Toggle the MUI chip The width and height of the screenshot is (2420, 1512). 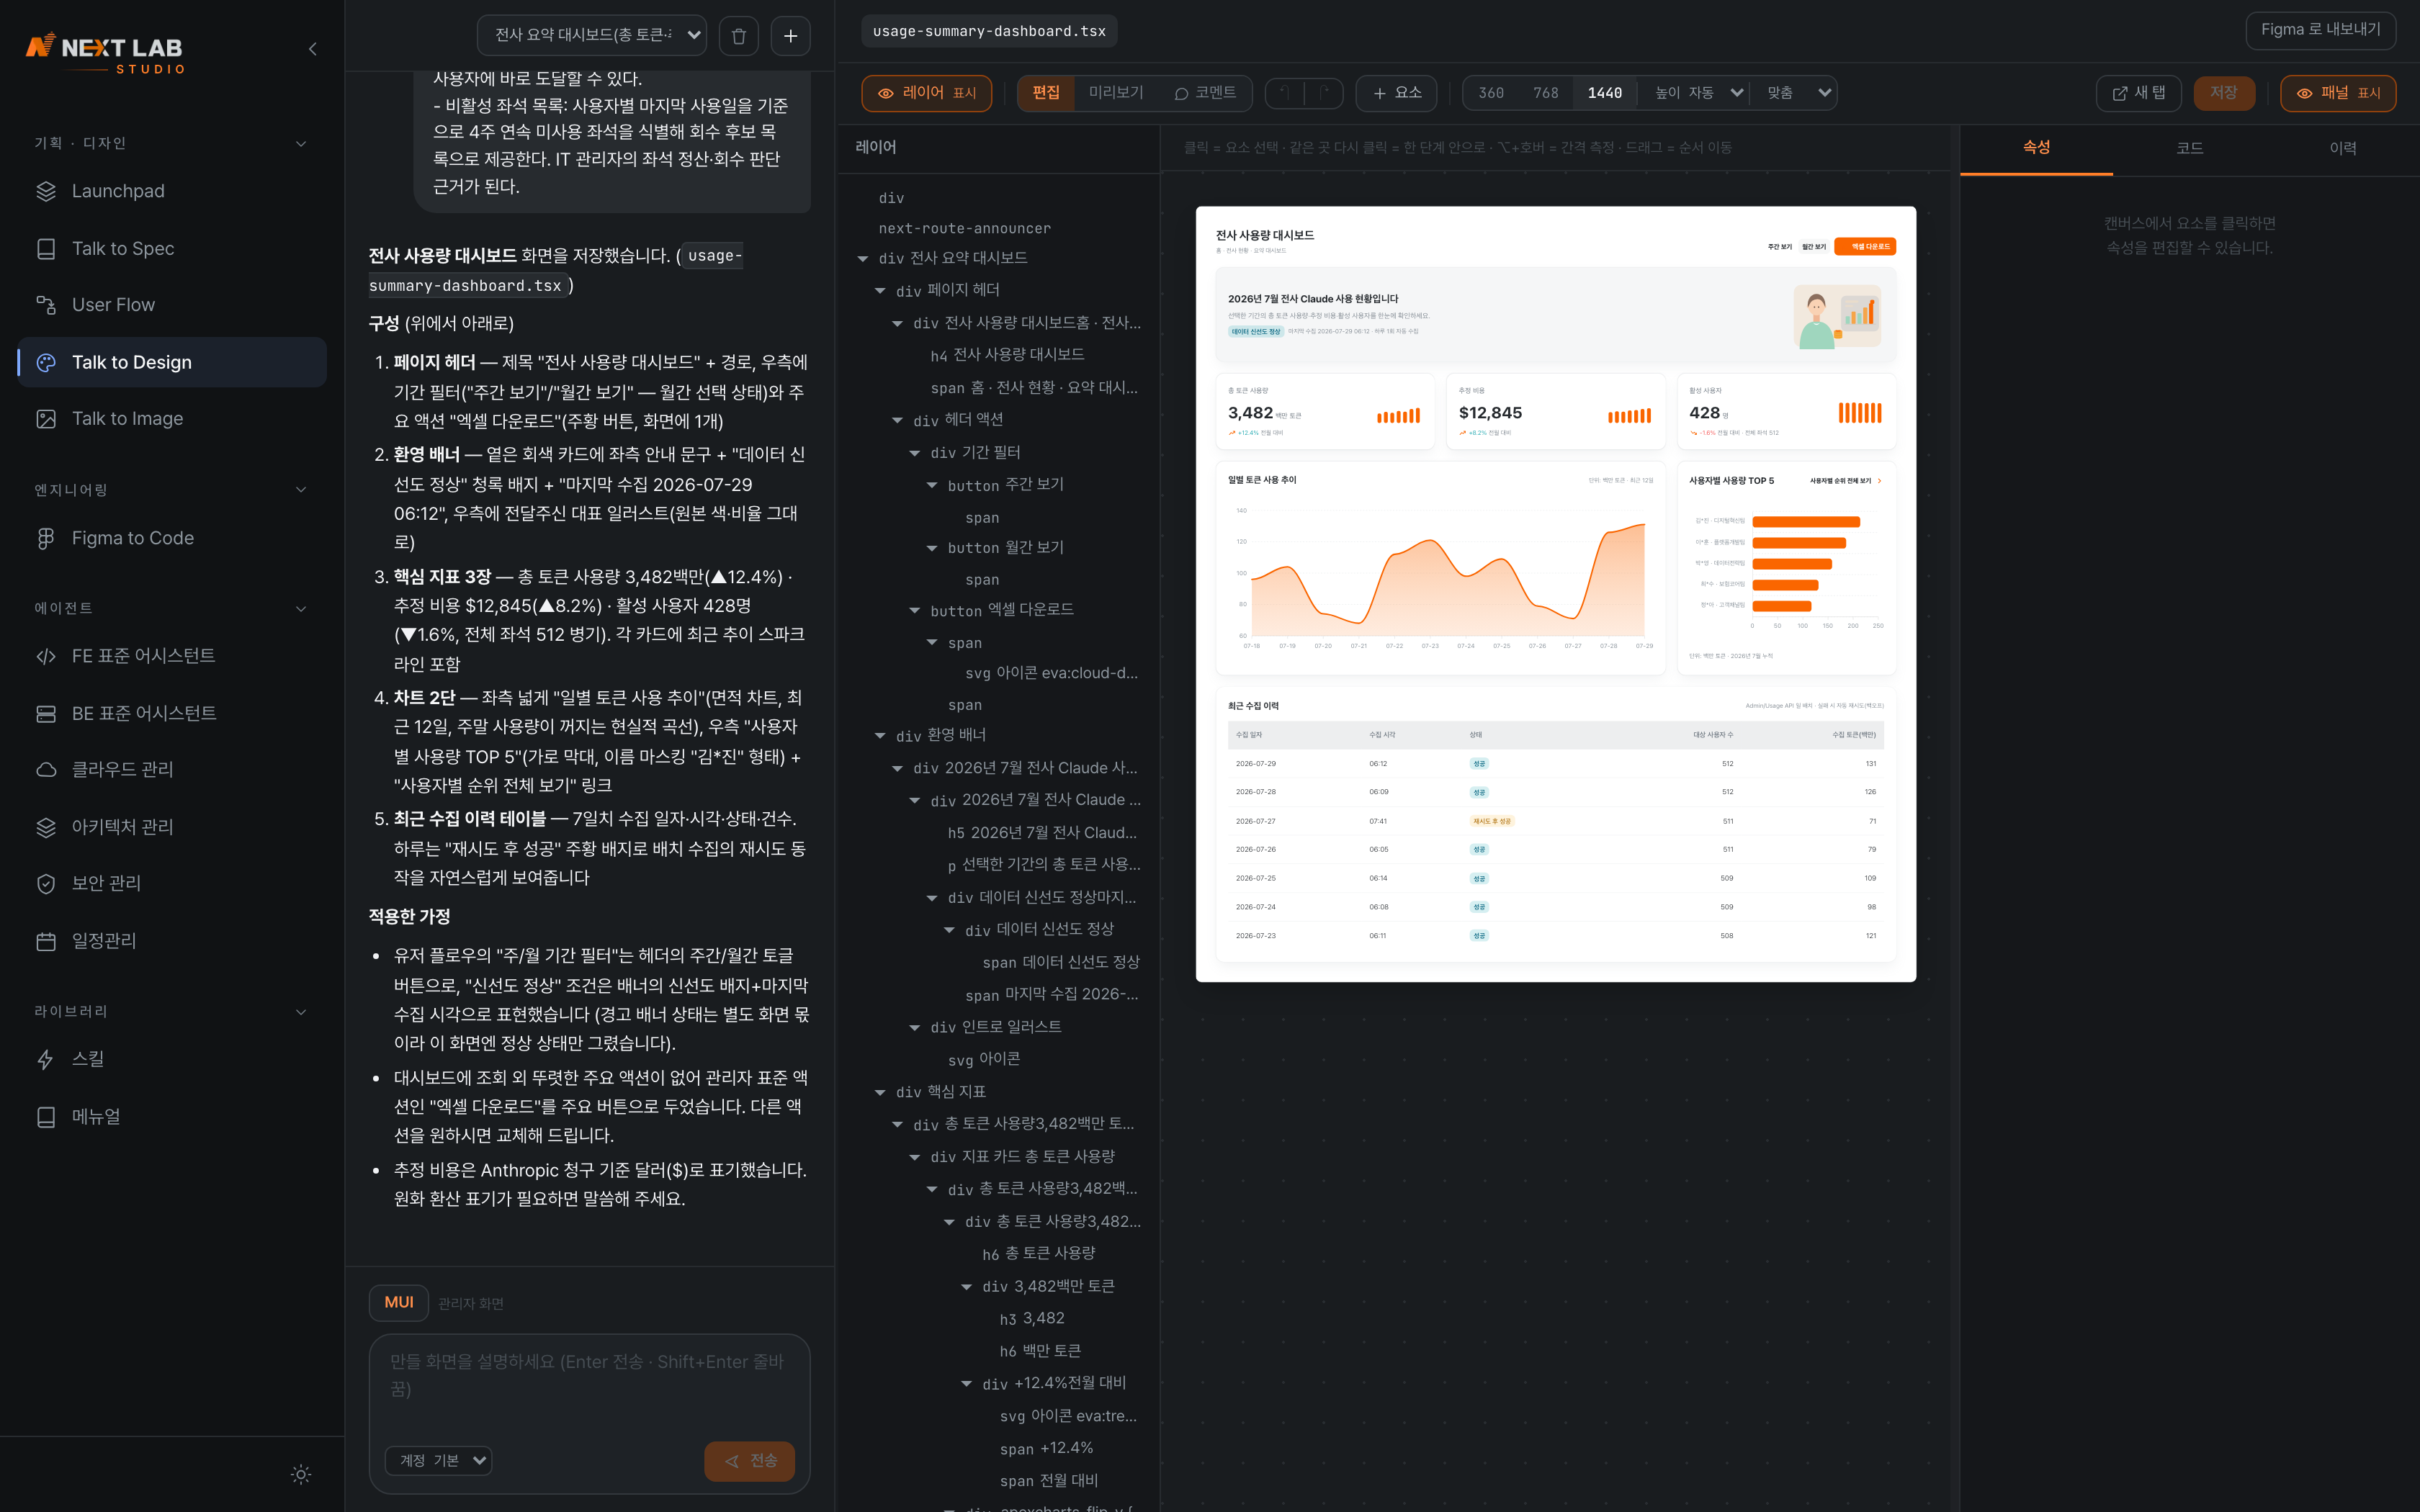399,1302
